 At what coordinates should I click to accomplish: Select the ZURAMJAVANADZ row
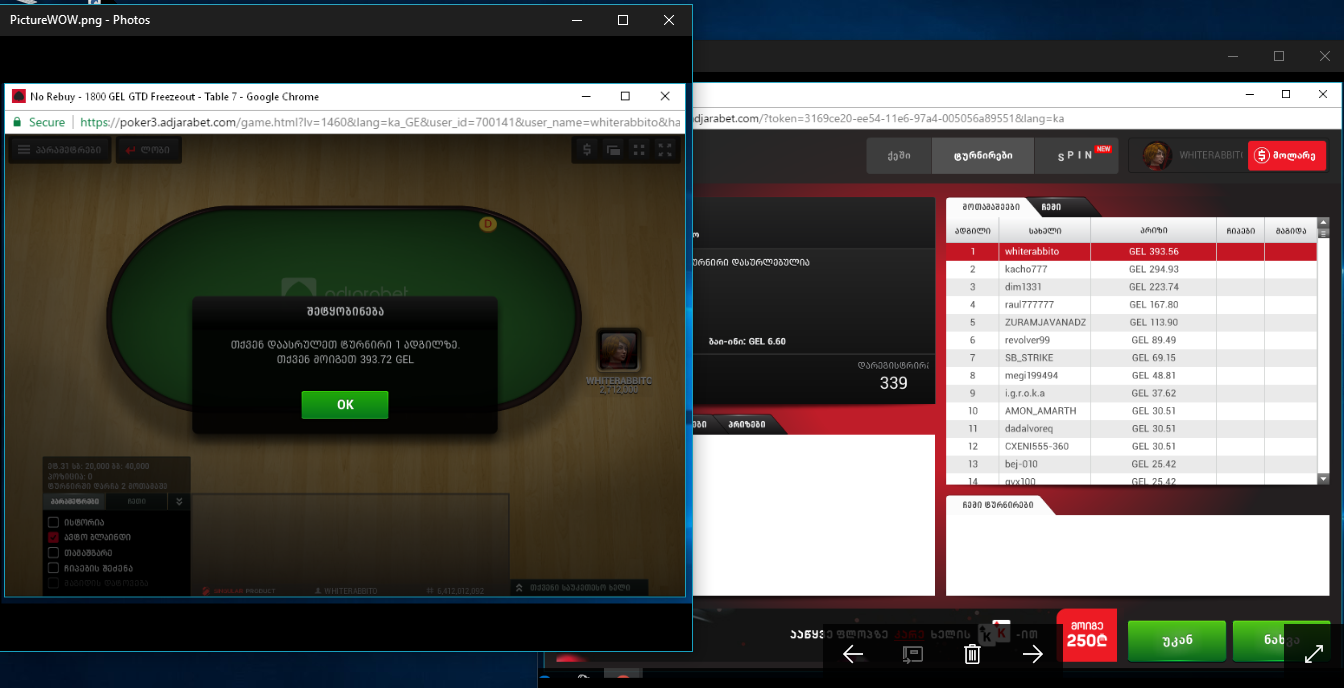(x=1131, y=322)
